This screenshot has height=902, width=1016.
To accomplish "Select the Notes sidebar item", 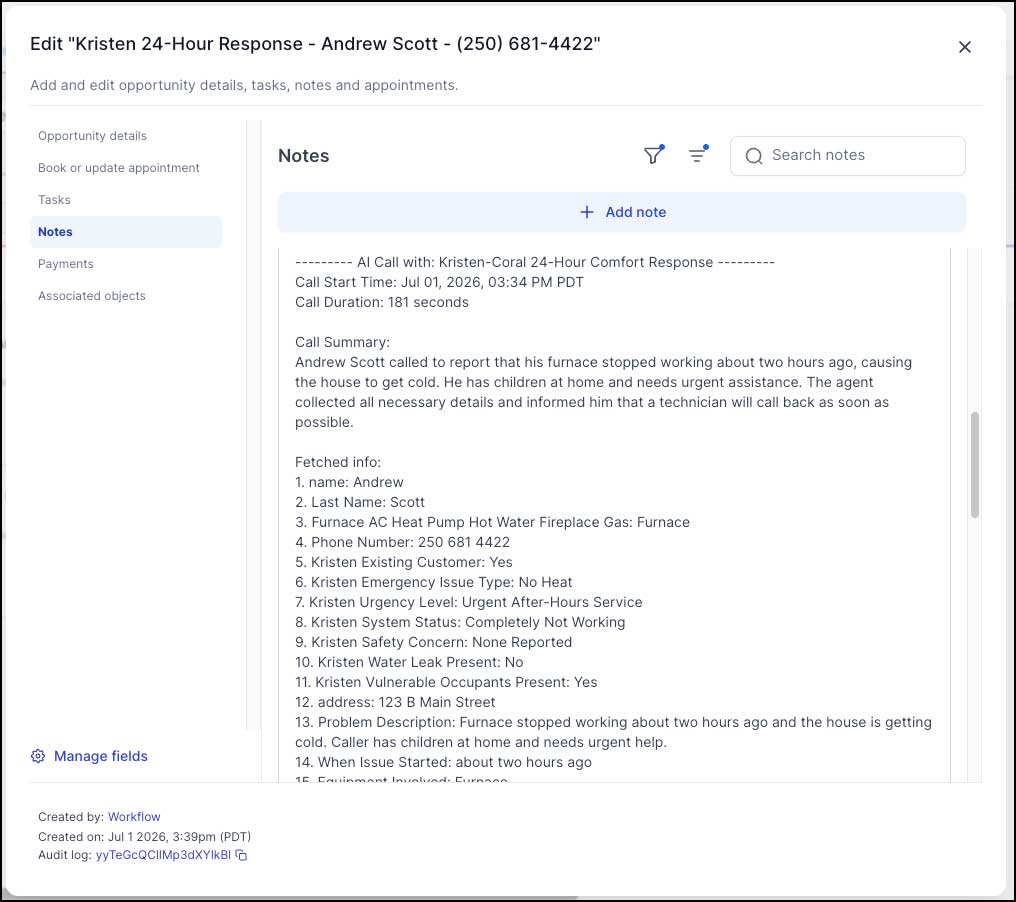I will (x=126, y=231).
